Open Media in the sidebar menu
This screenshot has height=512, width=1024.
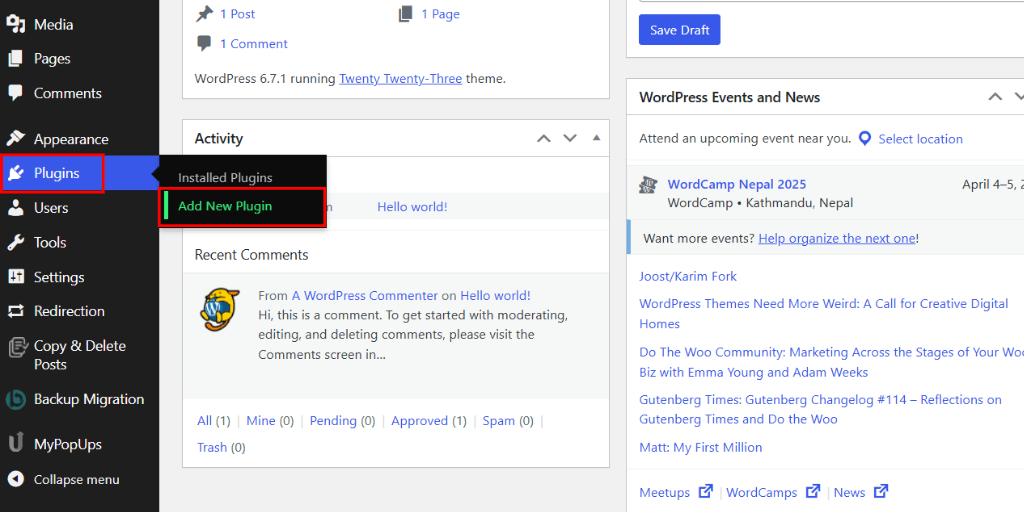[x=54, y=25]
